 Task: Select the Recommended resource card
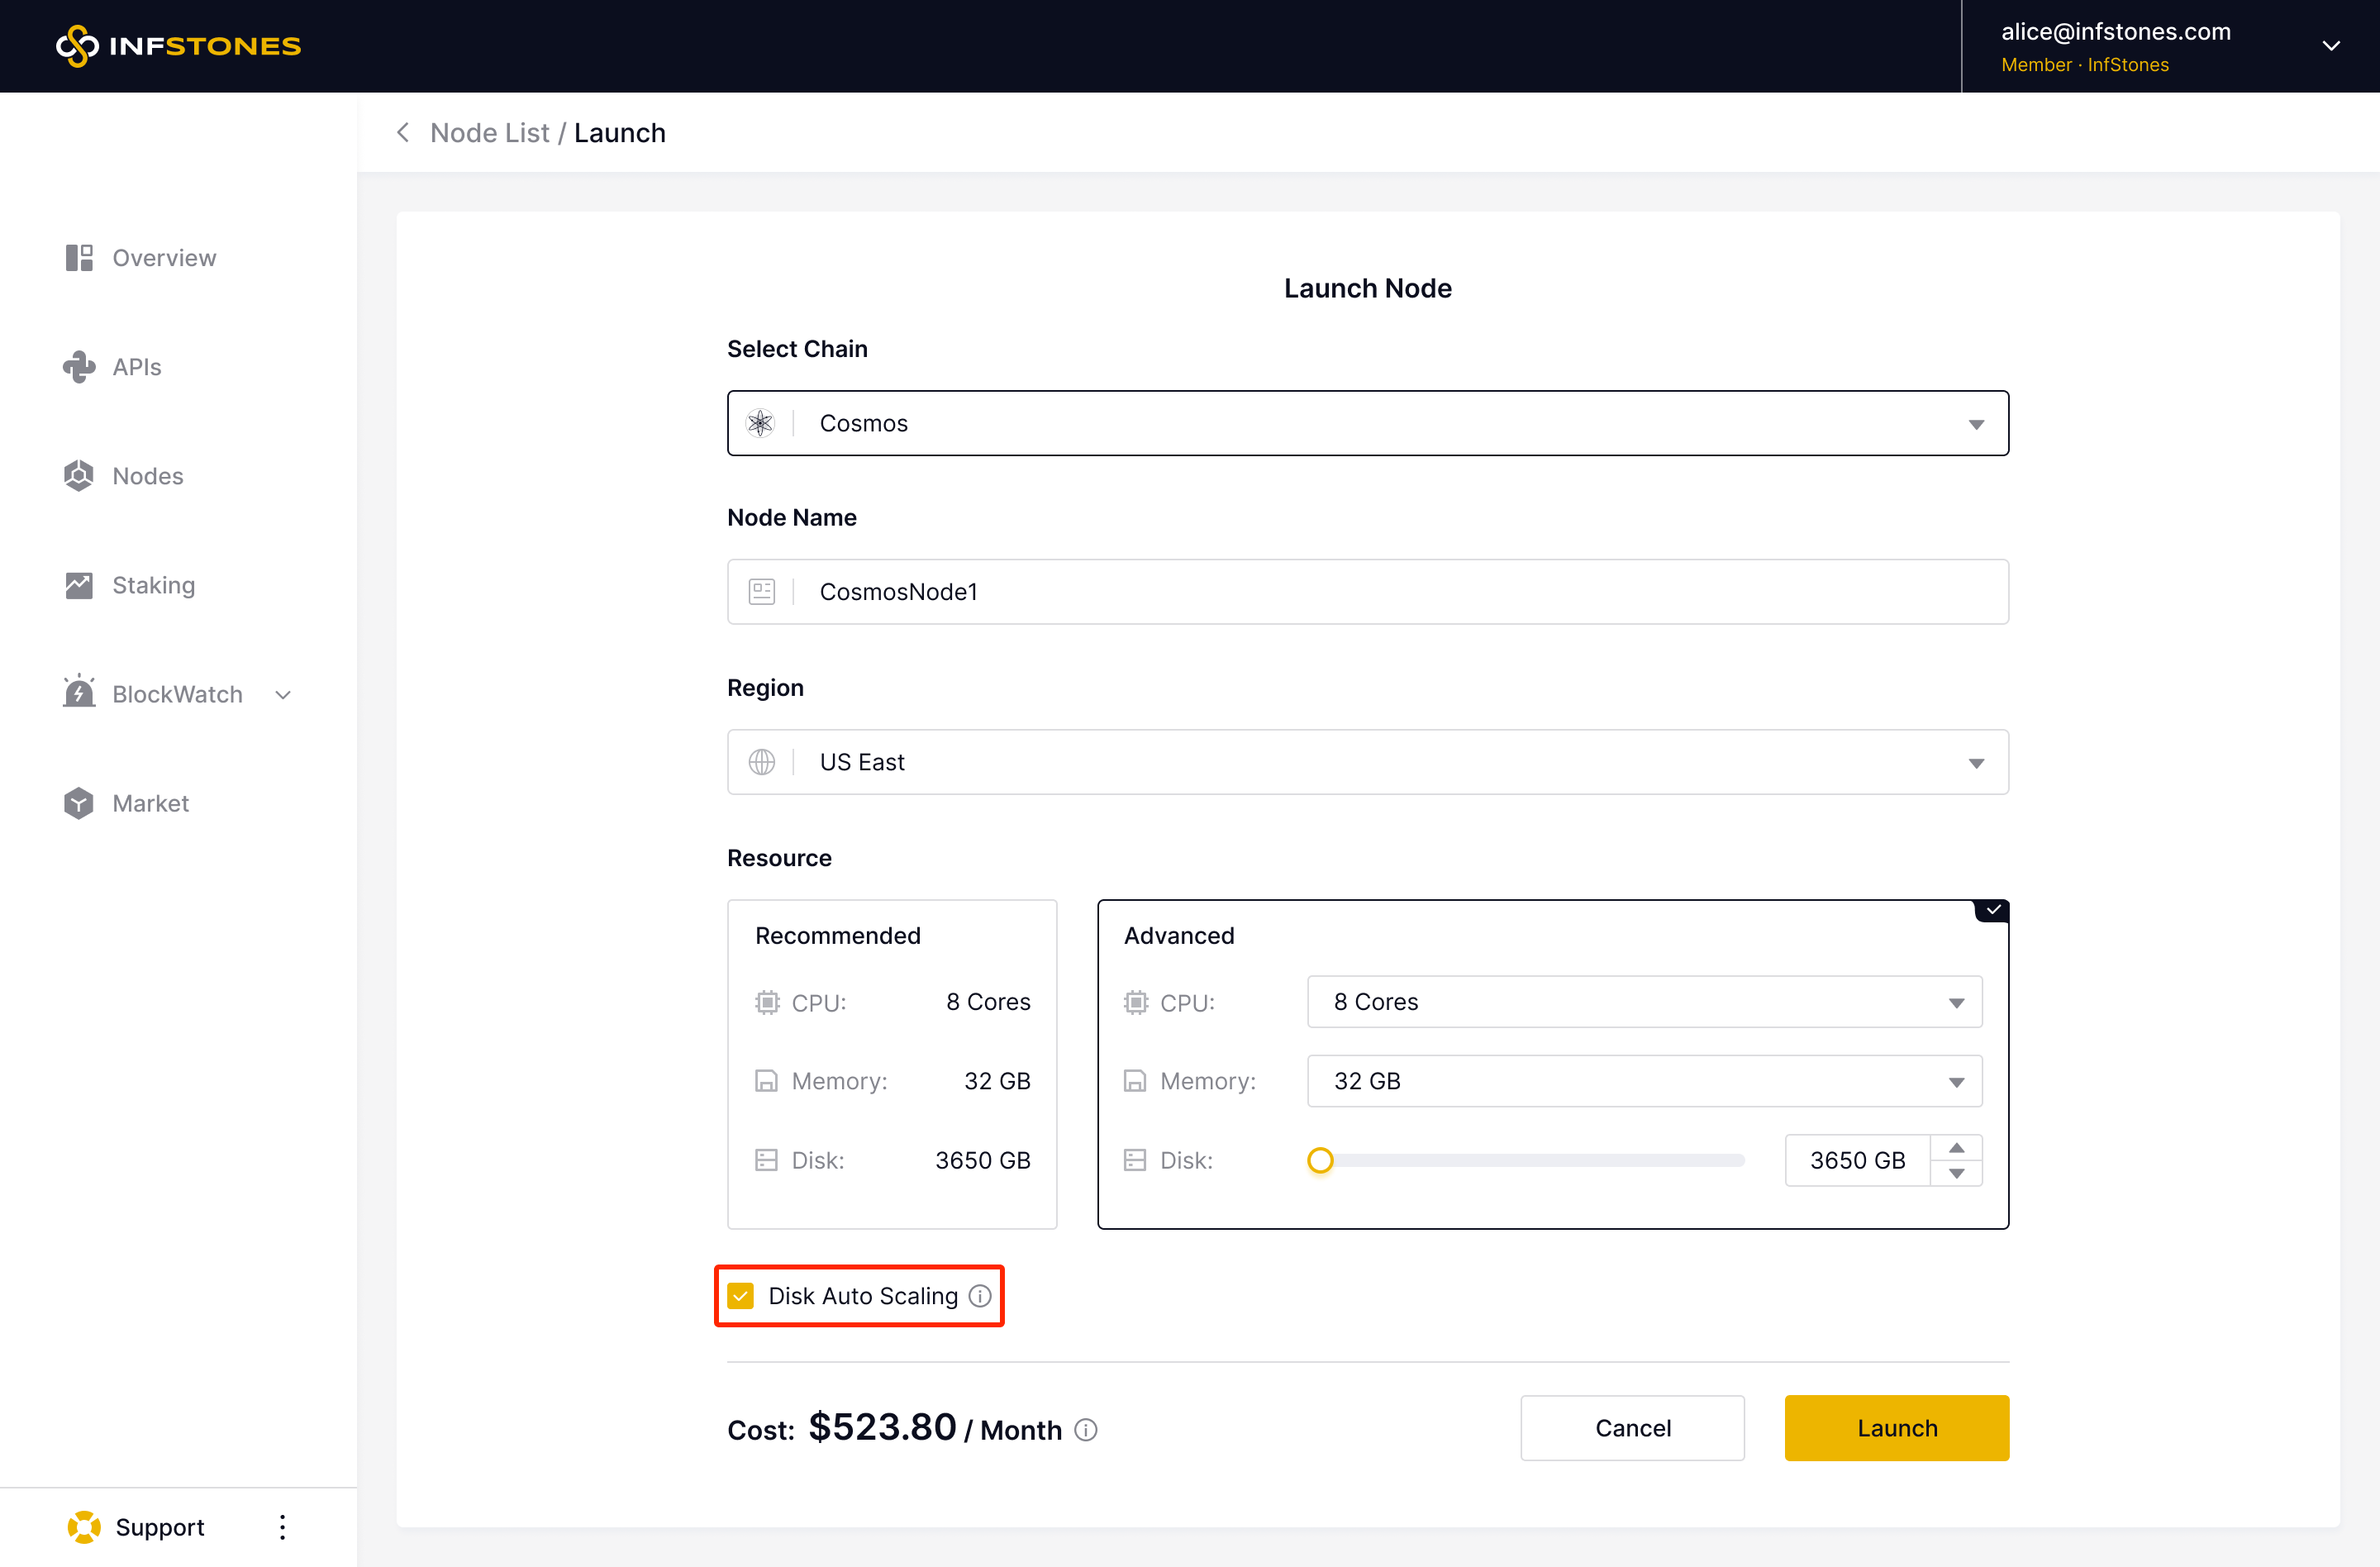tap(891, 1063)
